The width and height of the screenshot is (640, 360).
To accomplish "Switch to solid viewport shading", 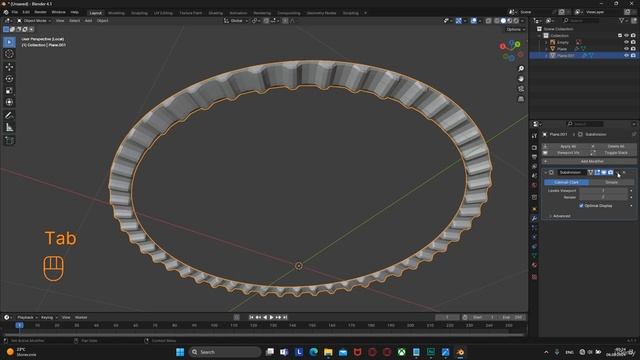I will (x=503, y=20).
